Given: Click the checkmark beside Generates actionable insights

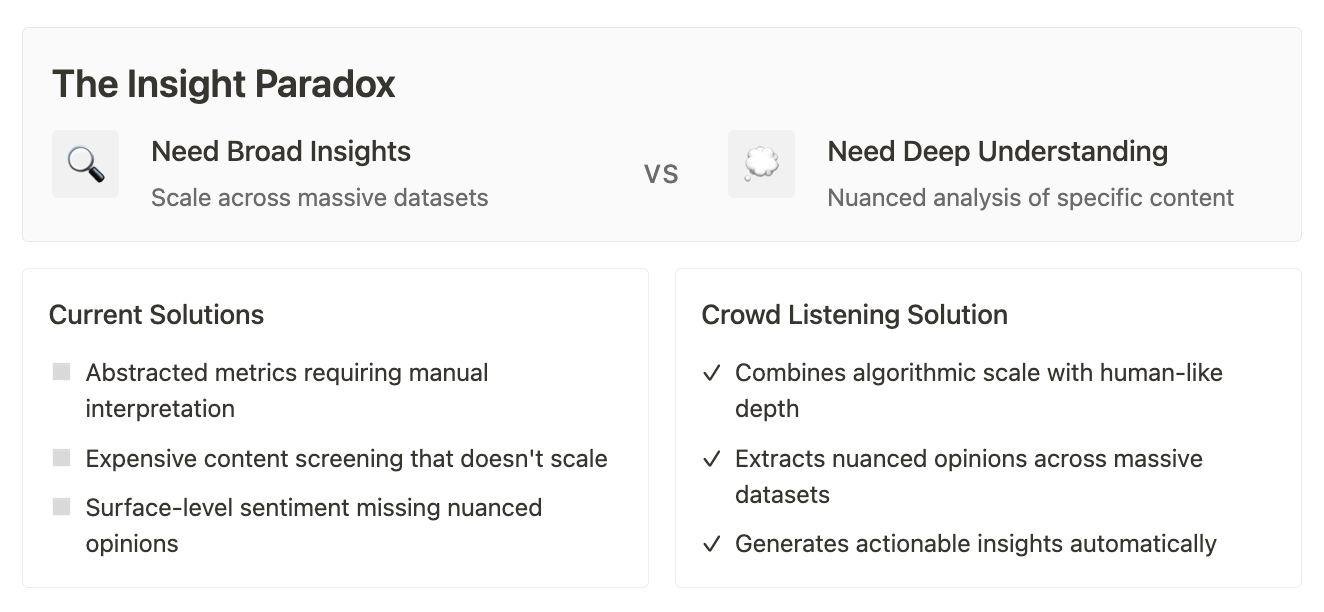Looking at the screenshot, I should coord(712,544).
